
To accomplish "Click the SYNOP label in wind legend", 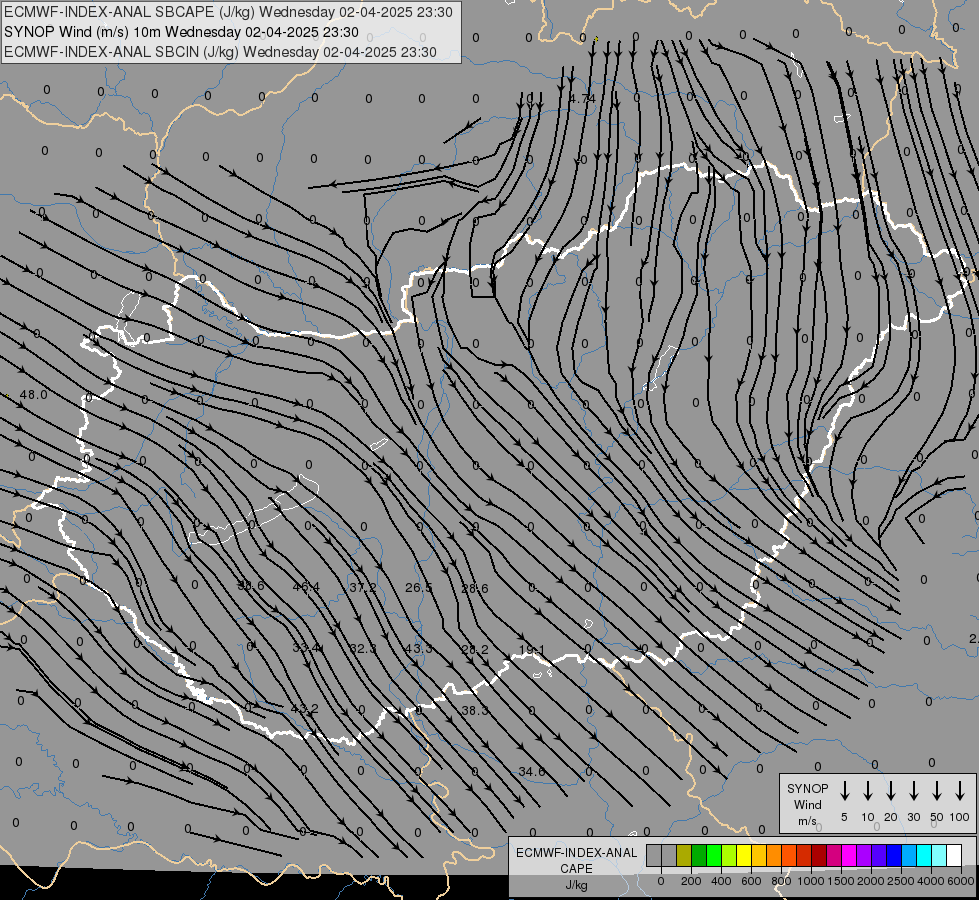I will (x=807, y=788).
